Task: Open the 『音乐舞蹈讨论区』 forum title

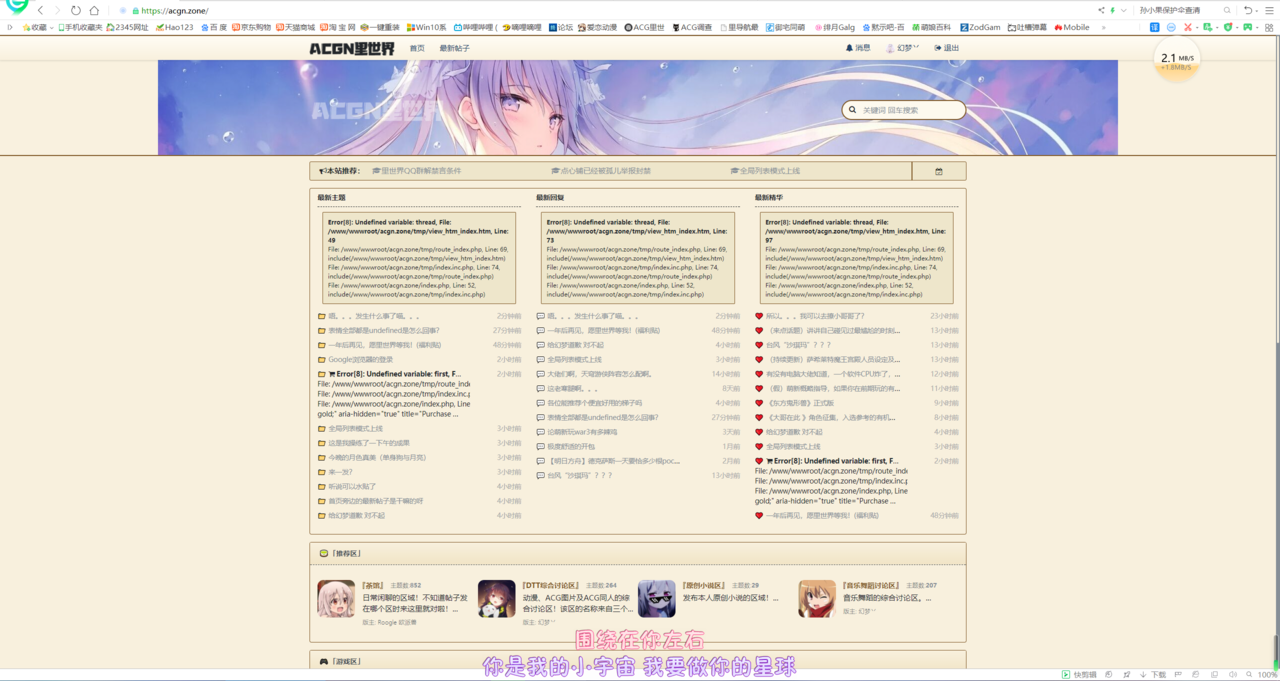Action: tap(873, 585)
